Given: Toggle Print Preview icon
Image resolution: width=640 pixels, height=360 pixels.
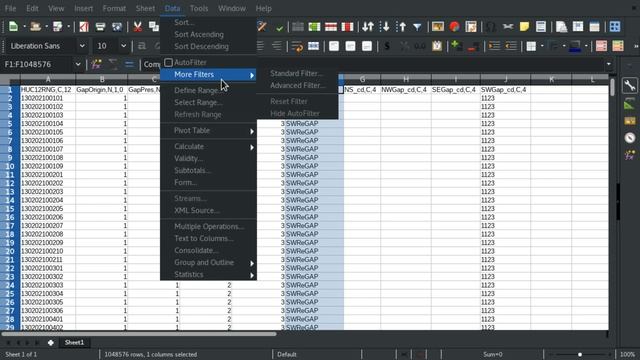Looking at the screenshot, I should pos(117,27).
